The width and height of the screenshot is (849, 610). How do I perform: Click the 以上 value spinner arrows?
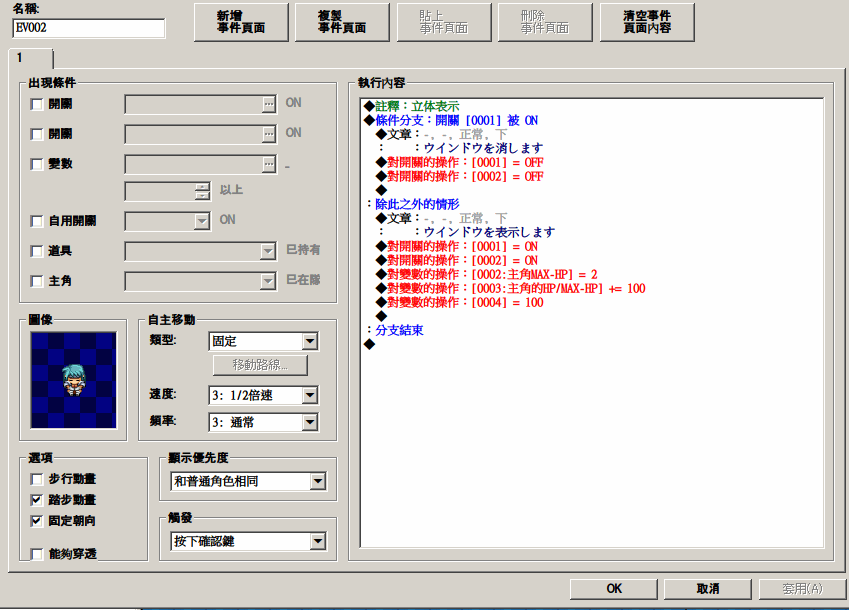point(202,191)
